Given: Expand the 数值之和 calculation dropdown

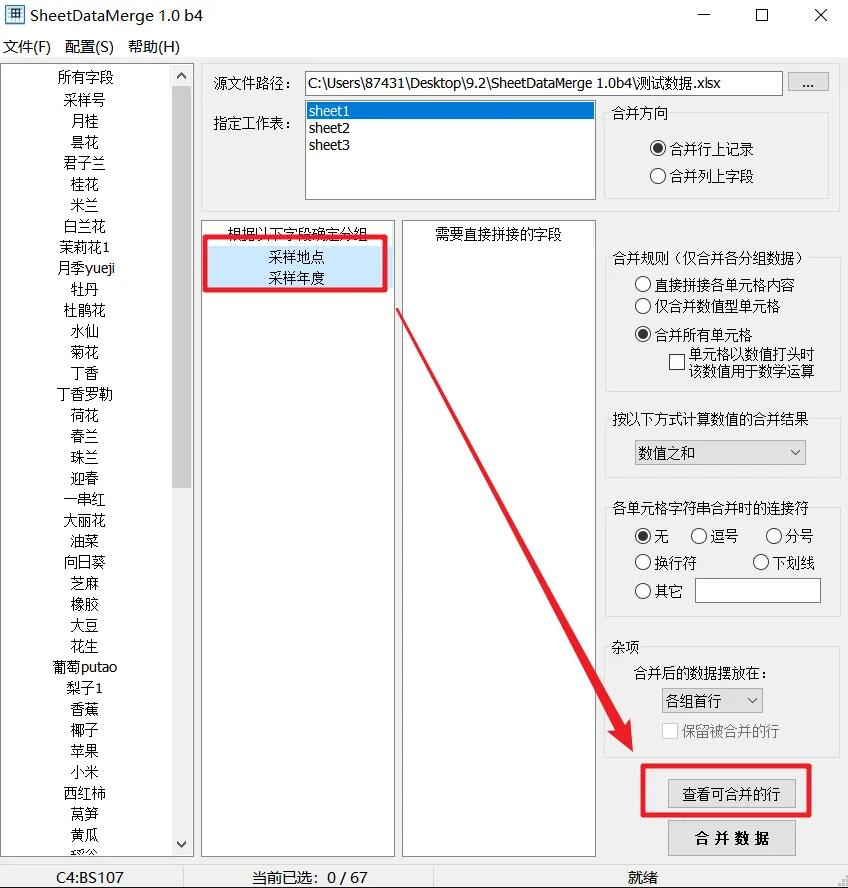Looking at the screenshot, I should (x=720, y=453).
